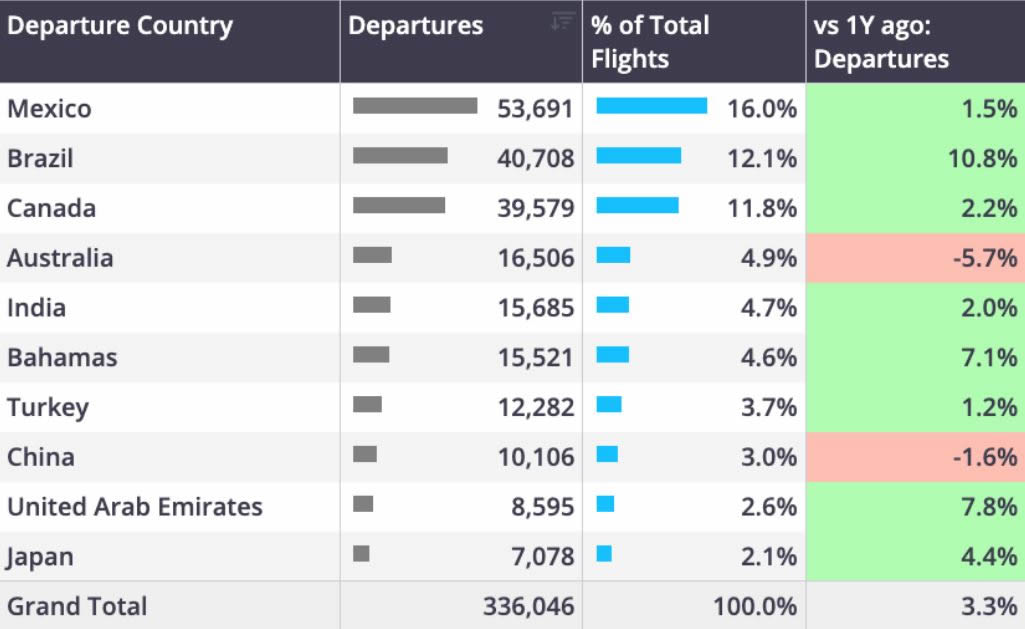
Task: Select the vs 1Y ago: Departures header
Action: point(915,41)
